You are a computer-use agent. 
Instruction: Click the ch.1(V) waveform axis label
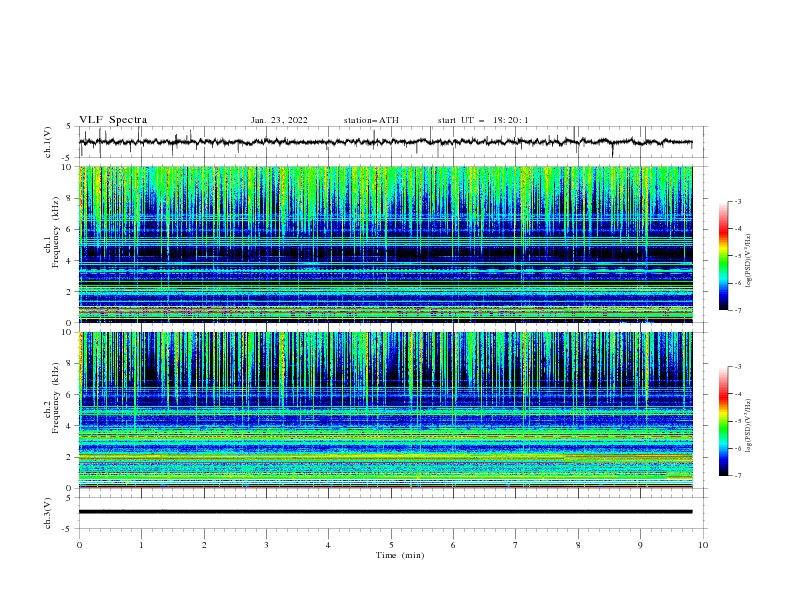(47, 142)
